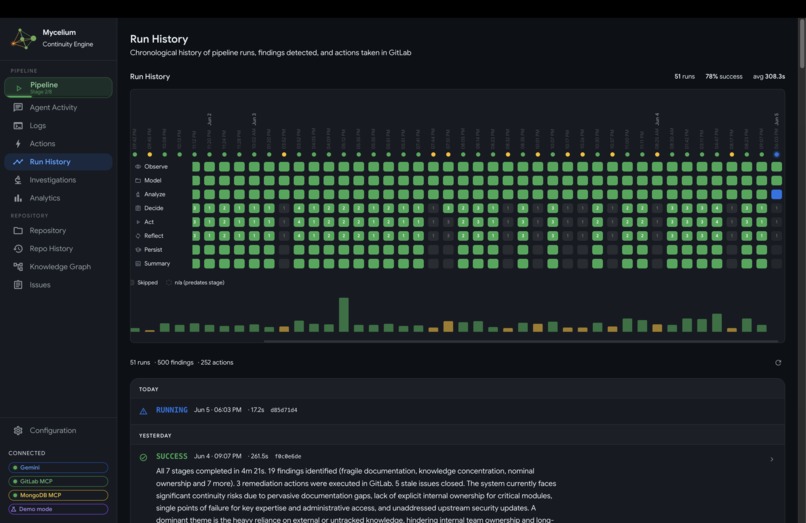Go to Actions lightning icon
The image size is (806, 523).
tap(18, 143)
